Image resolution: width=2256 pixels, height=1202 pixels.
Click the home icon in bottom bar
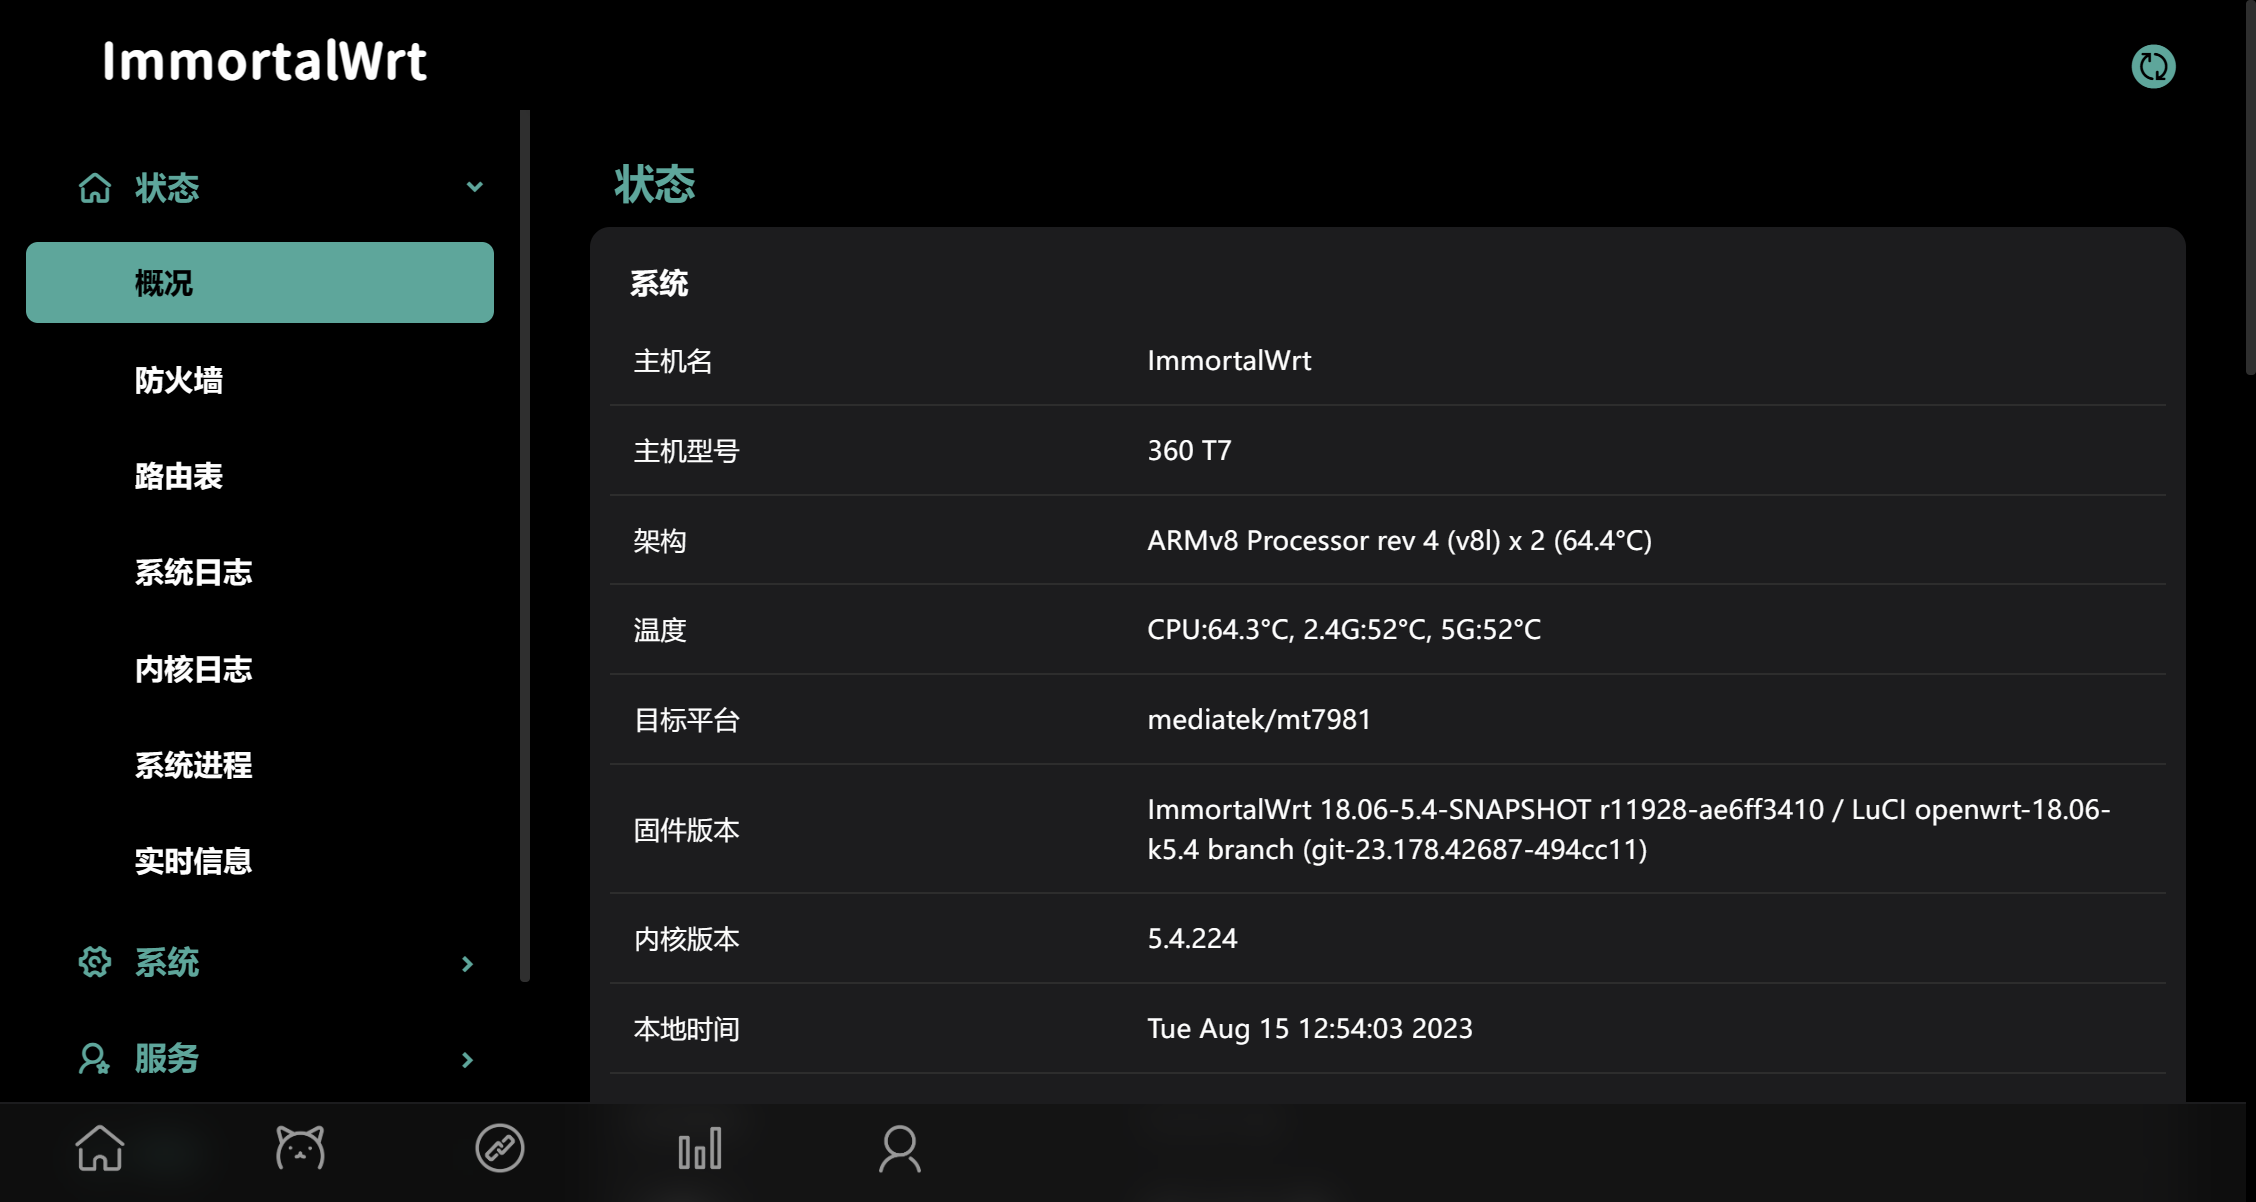click(x=100, y=1148)
